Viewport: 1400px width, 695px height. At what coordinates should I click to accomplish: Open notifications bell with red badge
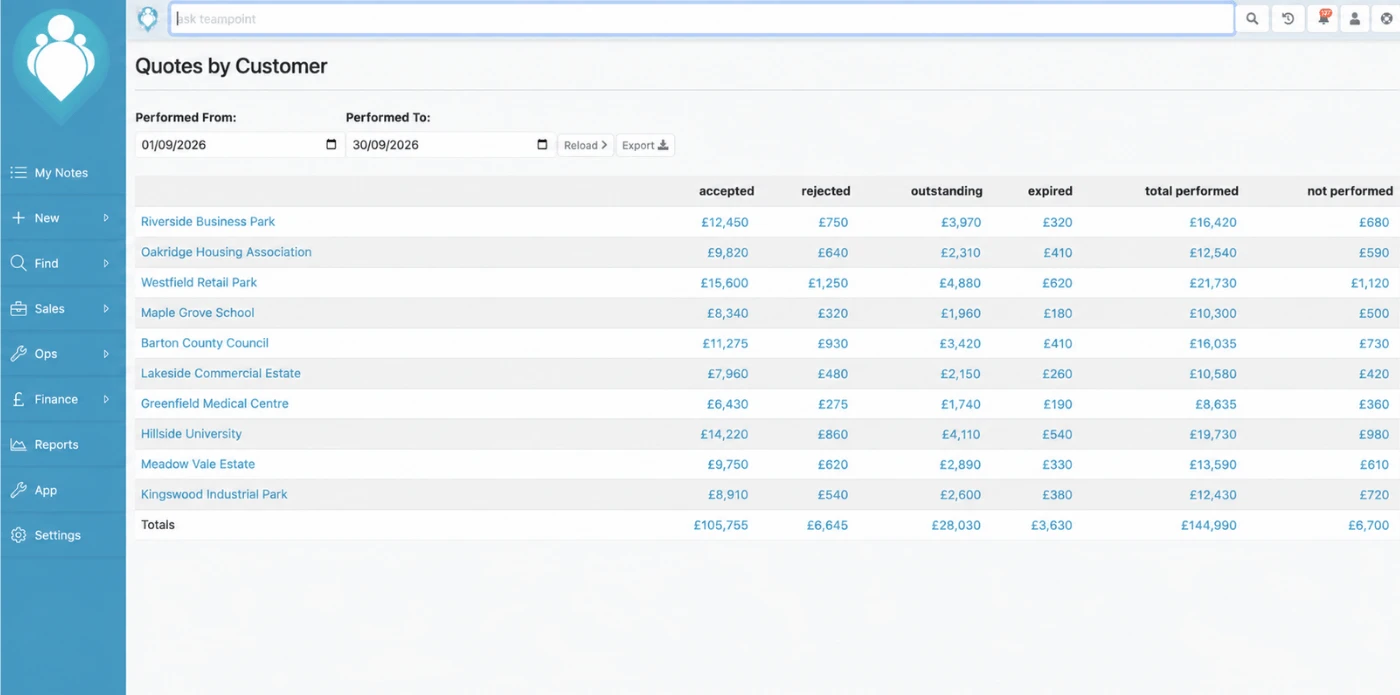tap(1323, 18)
